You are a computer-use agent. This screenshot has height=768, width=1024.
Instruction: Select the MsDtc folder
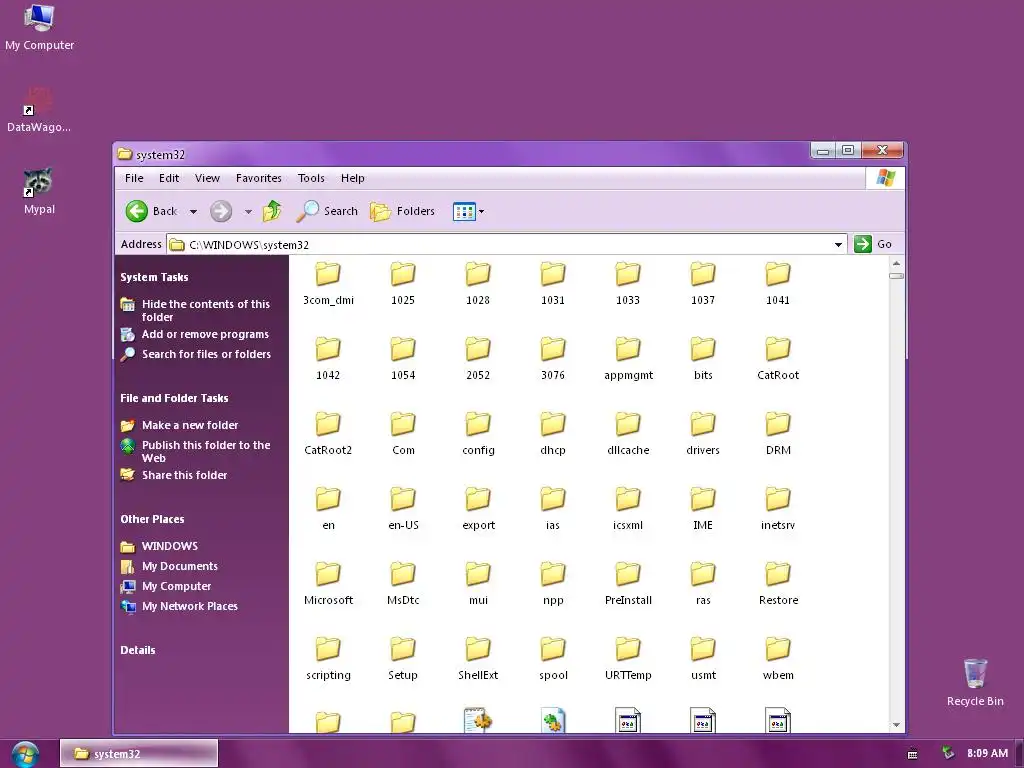(x=403, y=584)
